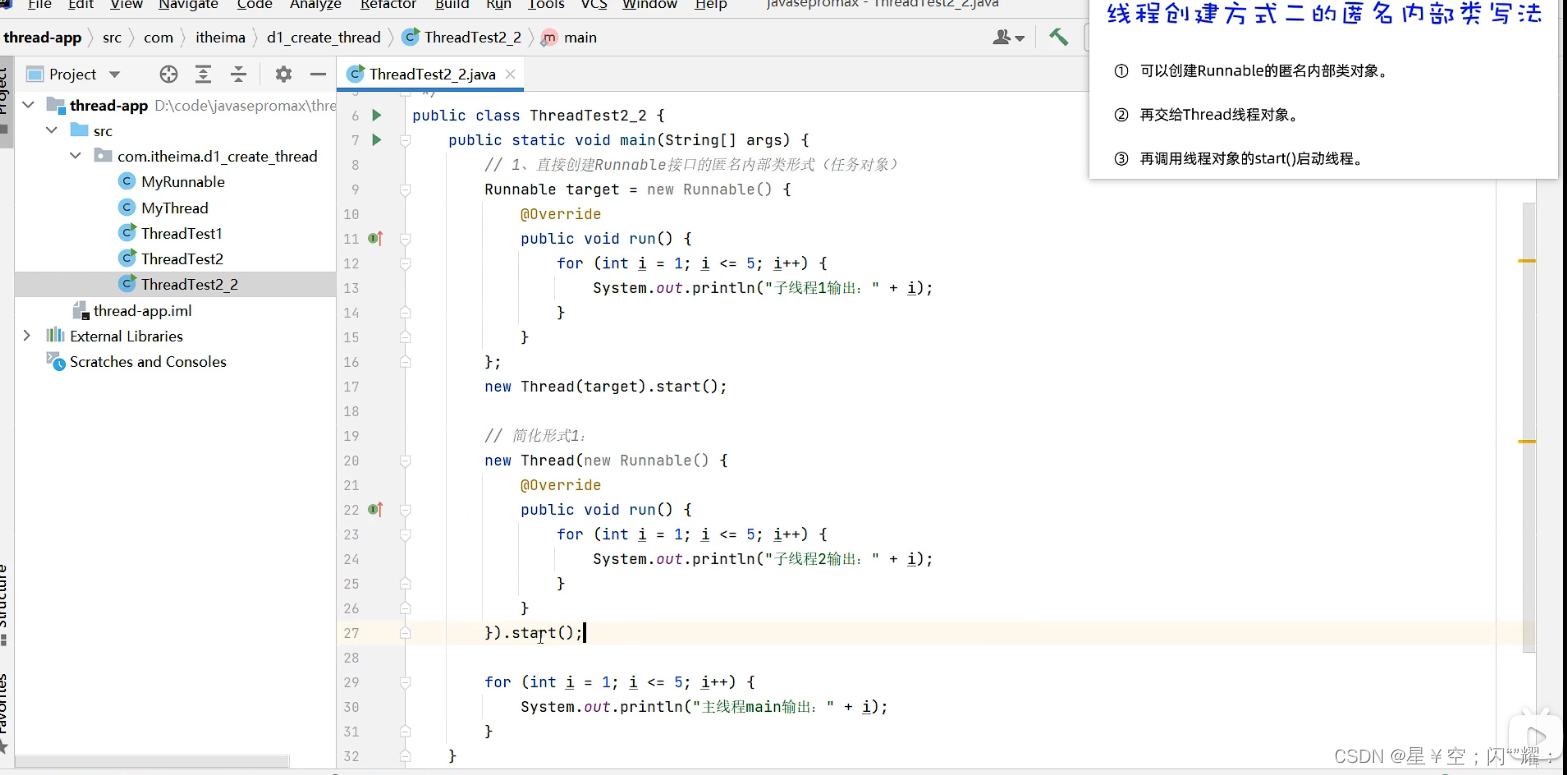This screenshot has height=775, width=1567.
Task: Open the Refactor menu
Action: click(389, 5)
